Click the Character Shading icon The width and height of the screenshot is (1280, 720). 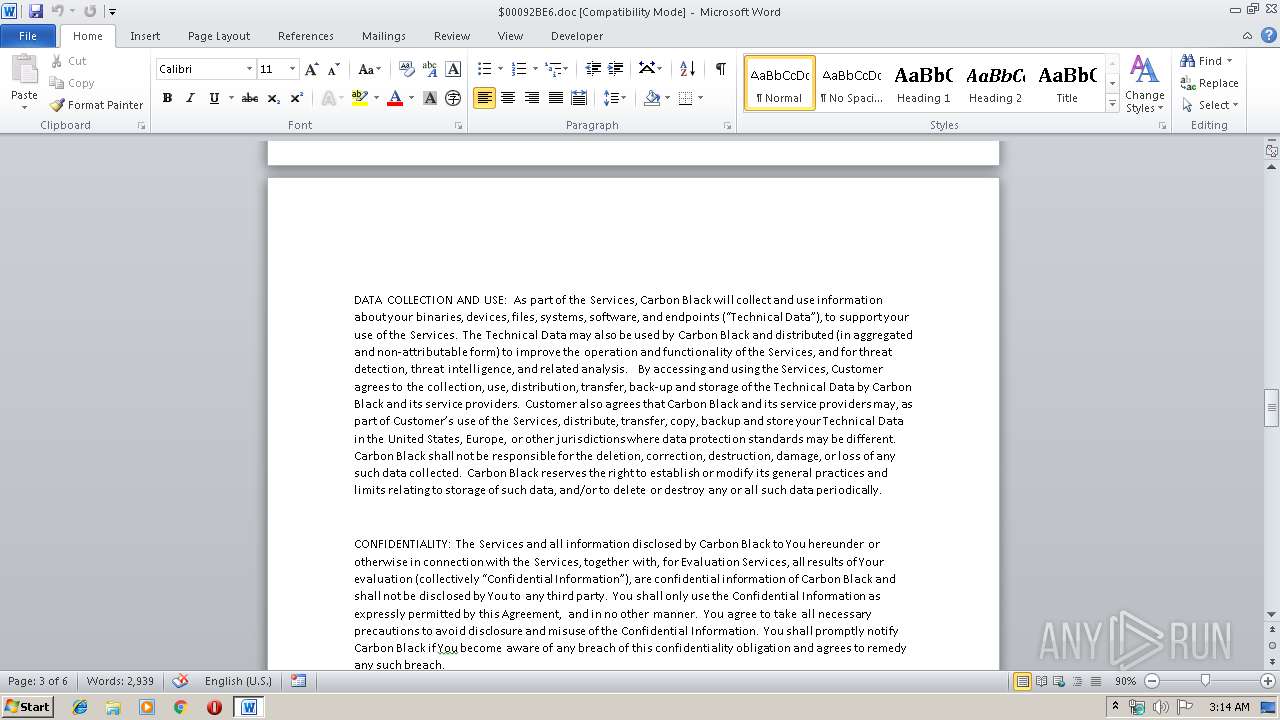(430, 98)
